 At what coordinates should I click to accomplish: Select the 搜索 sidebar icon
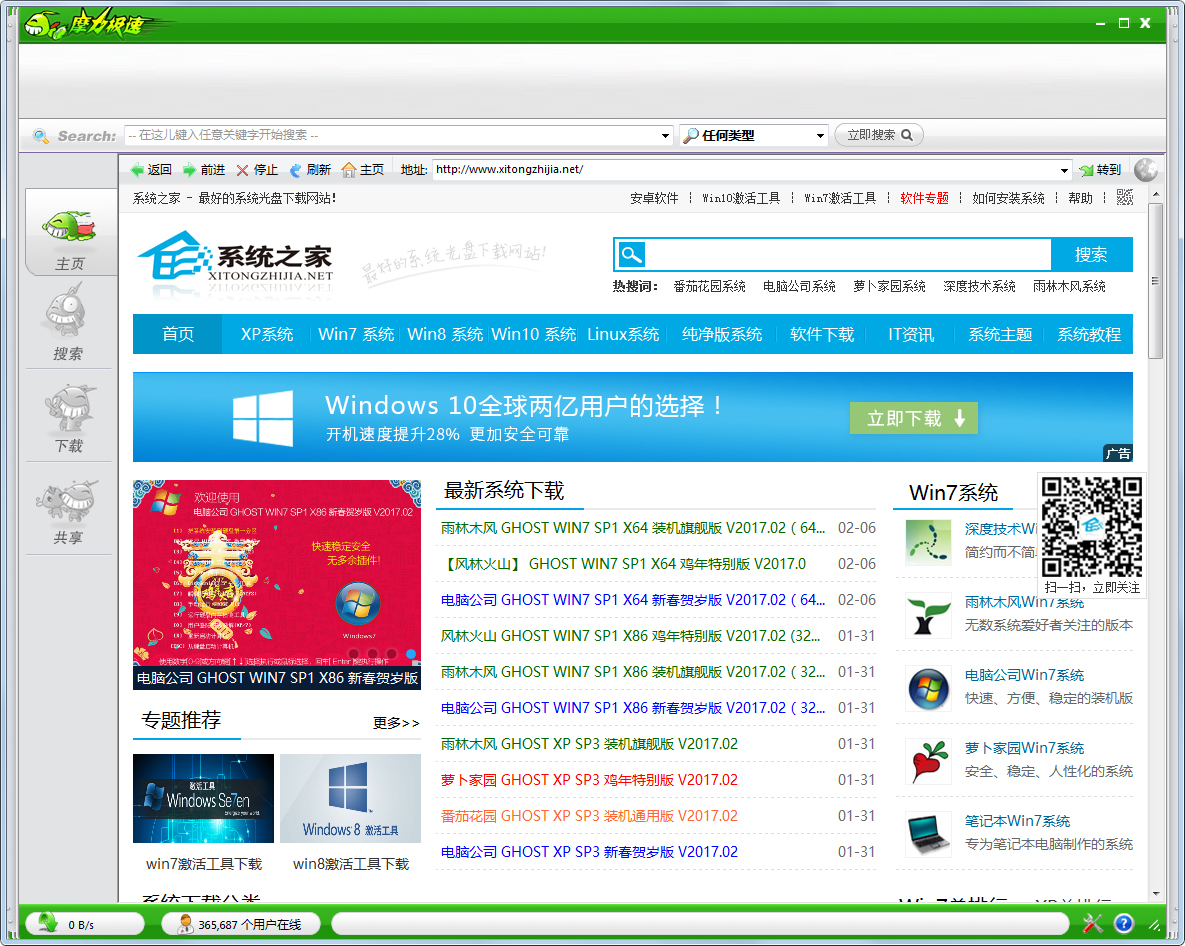click(68, 322)
